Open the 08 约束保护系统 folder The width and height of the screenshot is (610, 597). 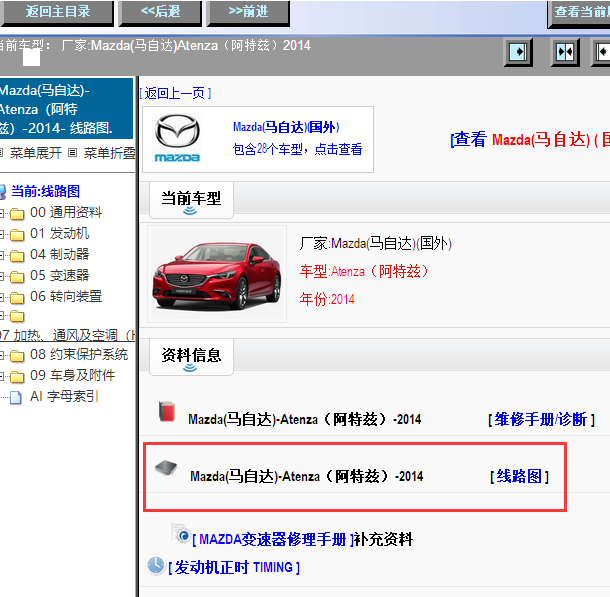point(79,354)
